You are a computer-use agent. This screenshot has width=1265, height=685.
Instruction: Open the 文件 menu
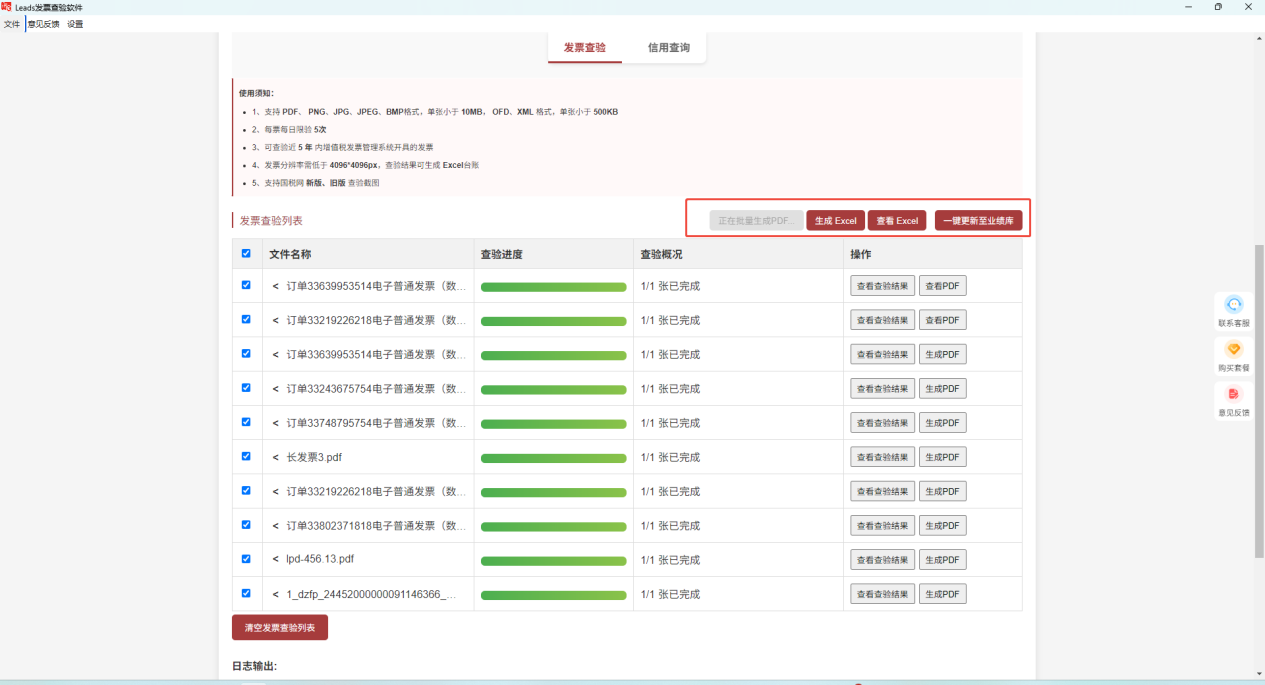[12, 24]
